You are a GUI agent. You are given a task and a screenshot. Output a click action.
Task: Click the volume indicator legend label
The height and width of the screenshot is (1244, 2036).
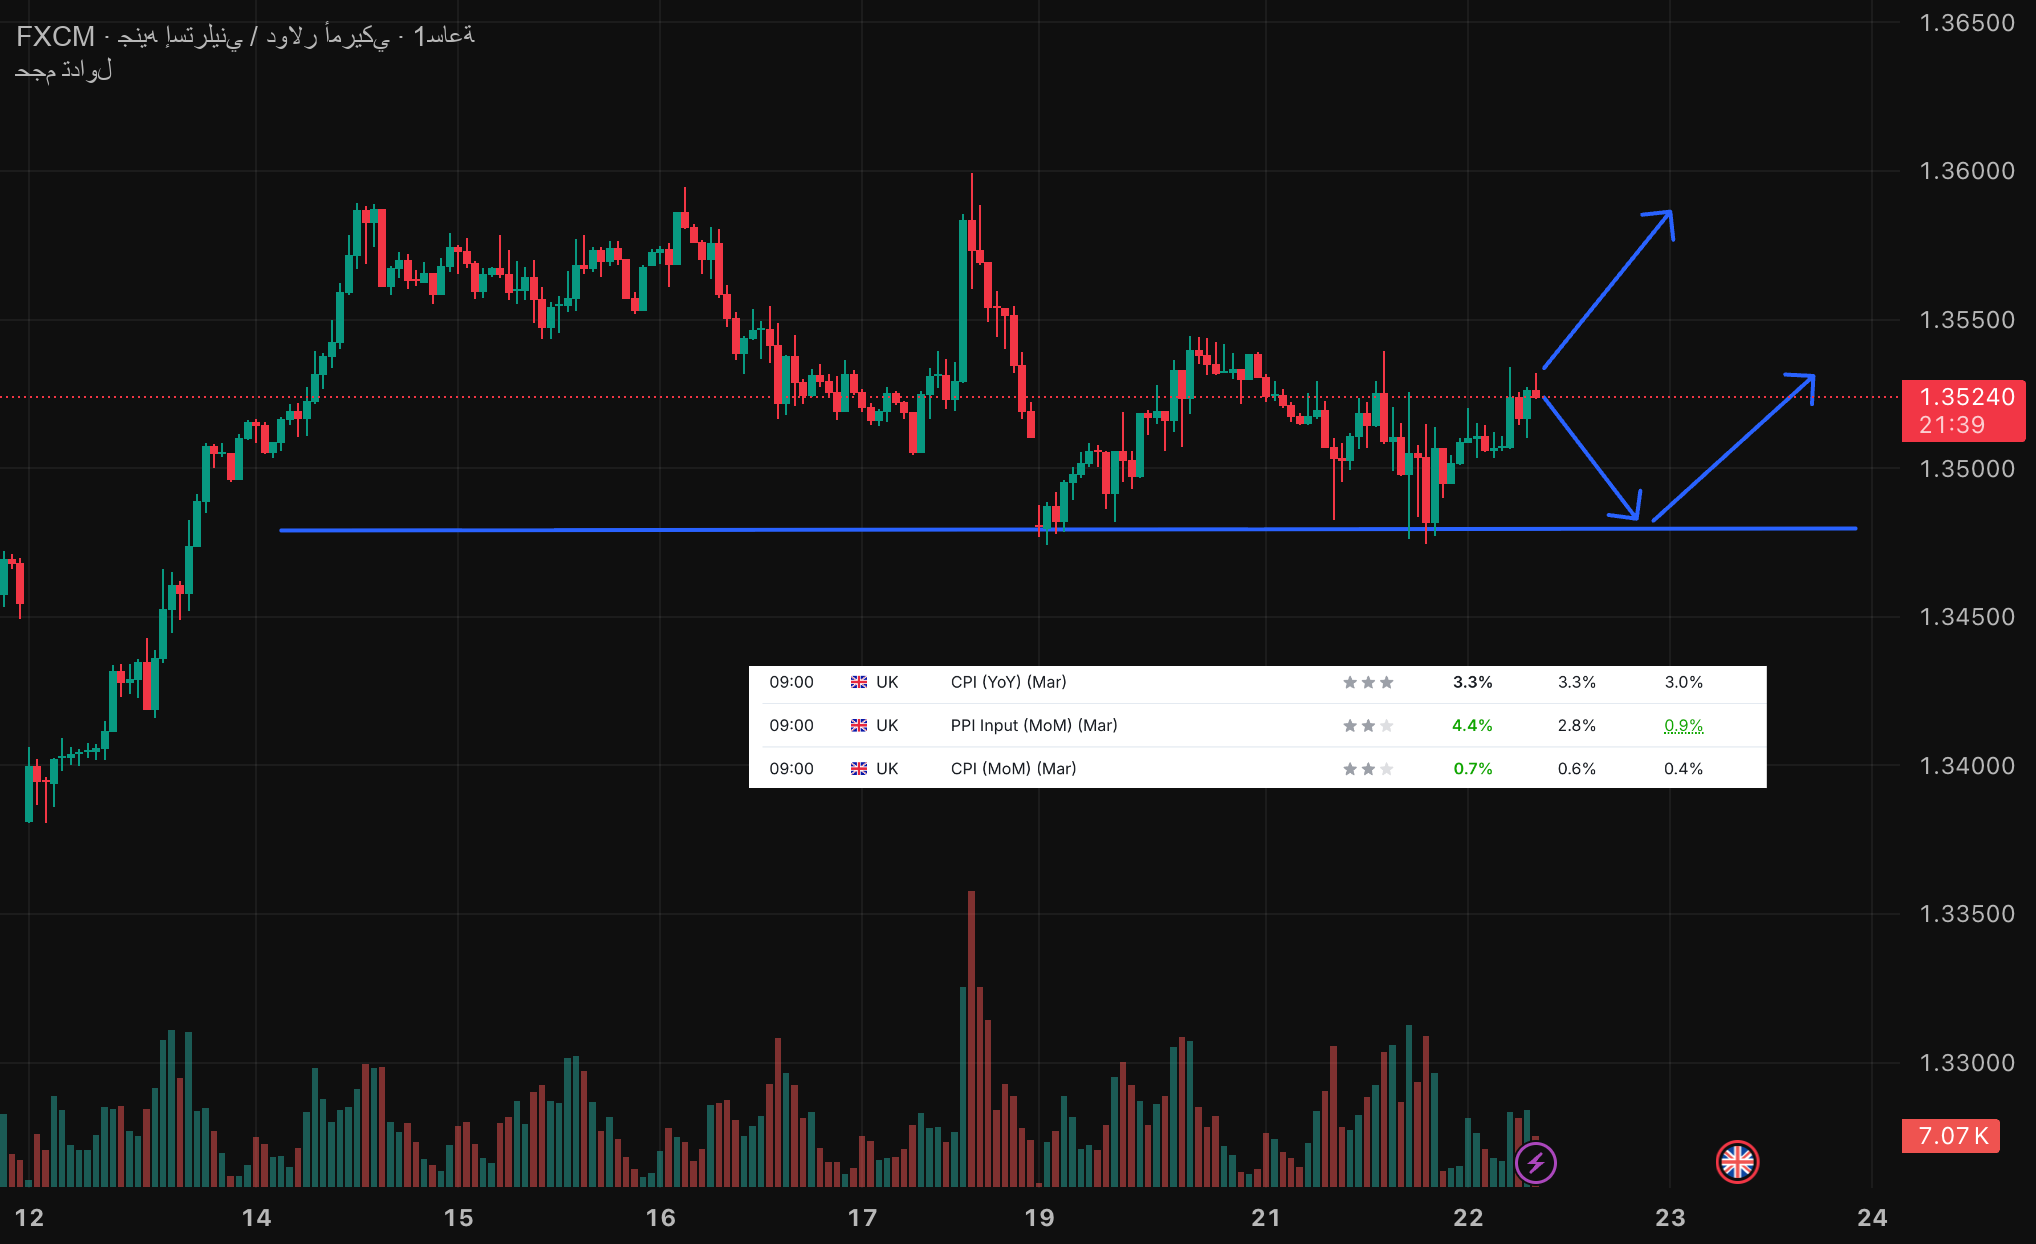click(63, 70)
